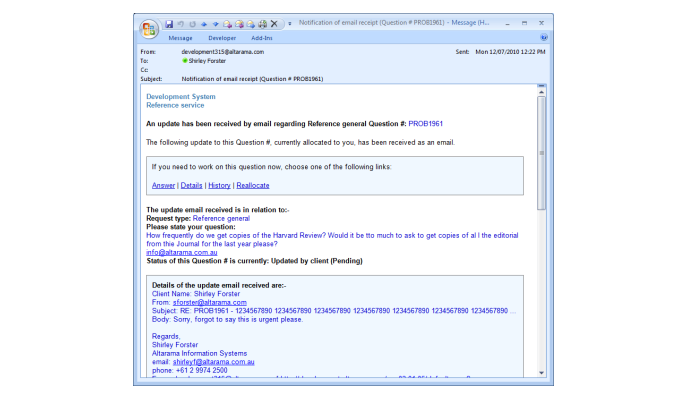
Task: Click the Redo arrow icon
Action: [192, 24]
